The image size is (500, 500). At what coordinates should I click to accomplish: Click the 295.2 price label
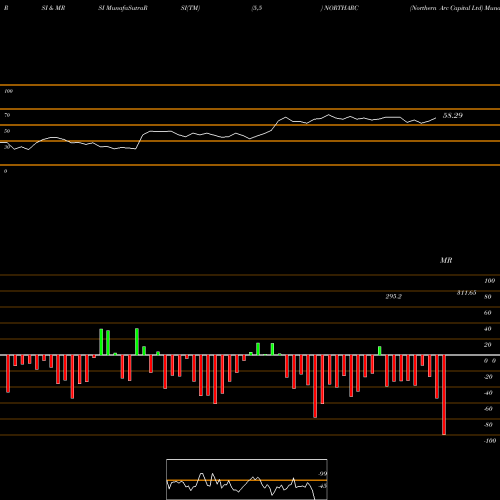click(x=394, y=296)
